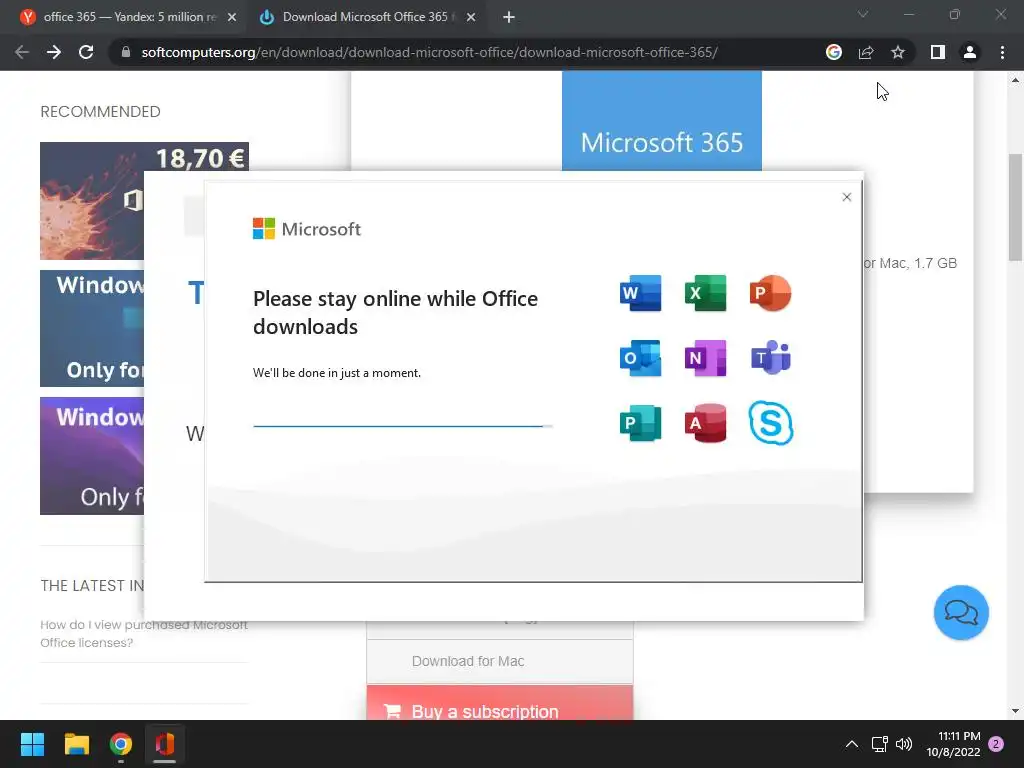Click the Access icon in Office installer

click(705, 423)
